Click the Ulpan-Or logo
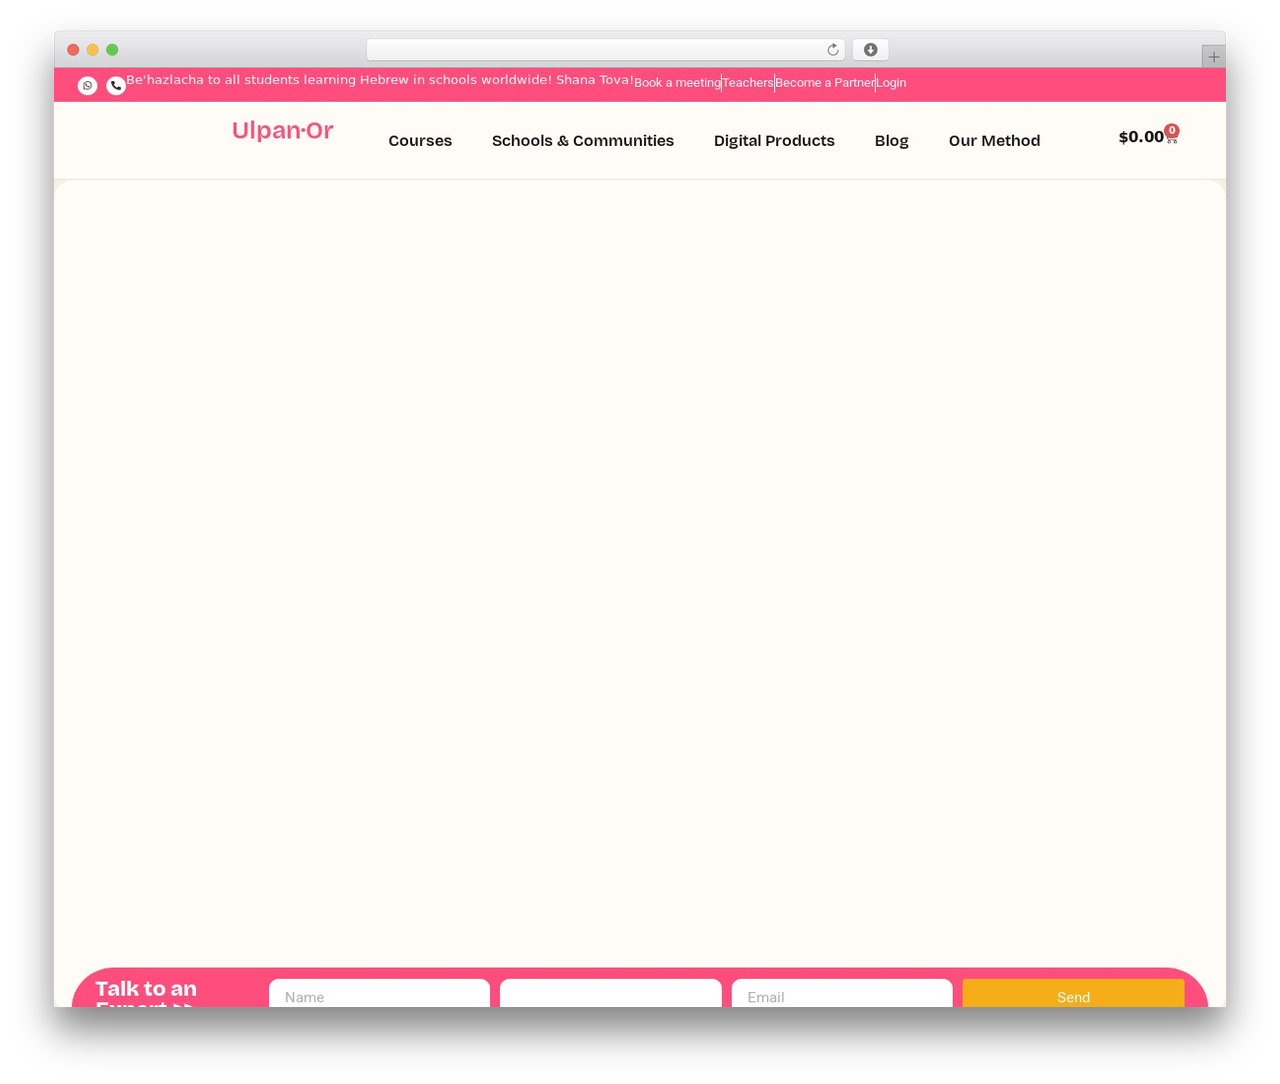Viewport: 1280px width, 1084px height. click(x=283, y=131)
